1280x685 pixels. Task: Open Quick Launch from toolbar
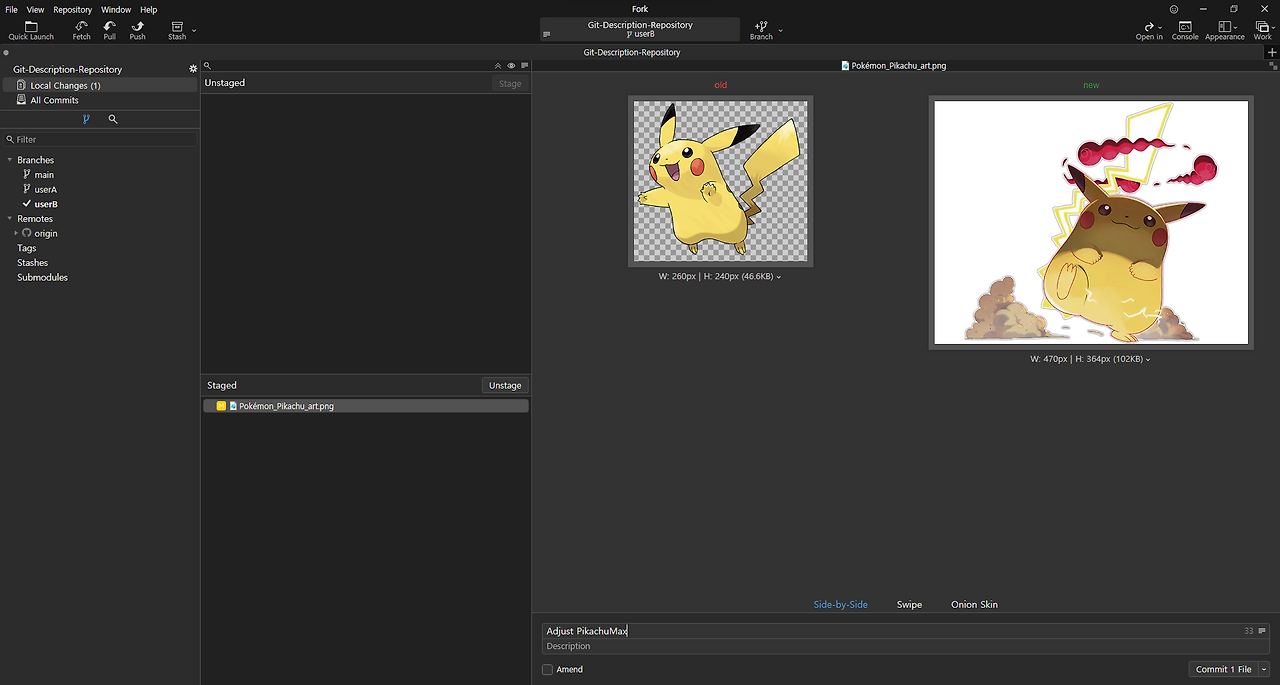click(x=31, y=30)
